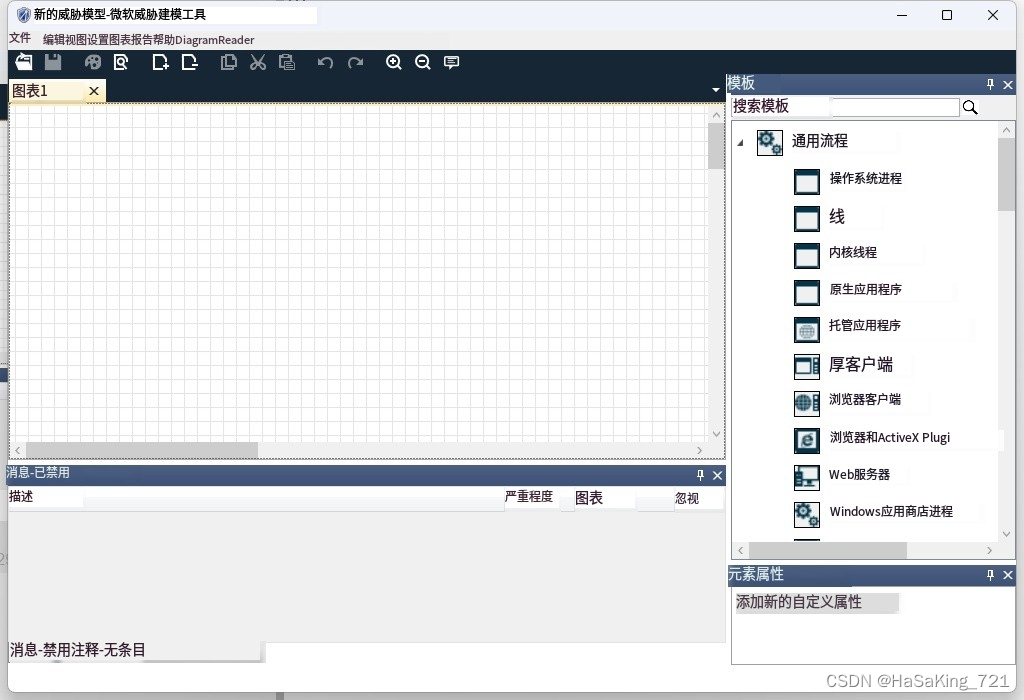Screen dimensions: 1024x700
Task: Click the 添加新的自定义属性 button
Action: click(816, 602)
